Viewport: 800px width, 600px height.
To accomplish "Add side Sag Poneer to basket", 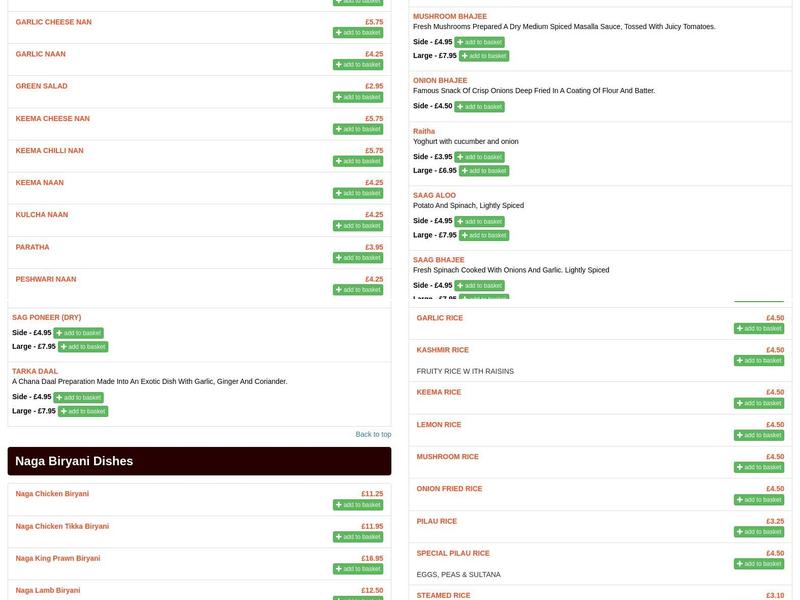I will click(x=78, y=333).
